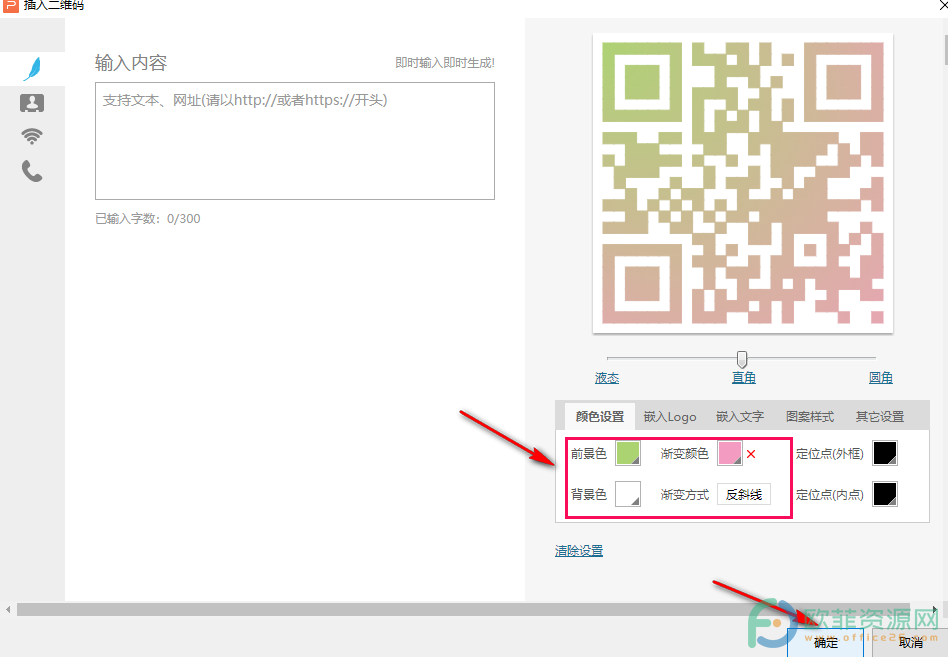Cancel the dialog with 取消
Screen dimensions: 948x657
click(x=911, y=642)
